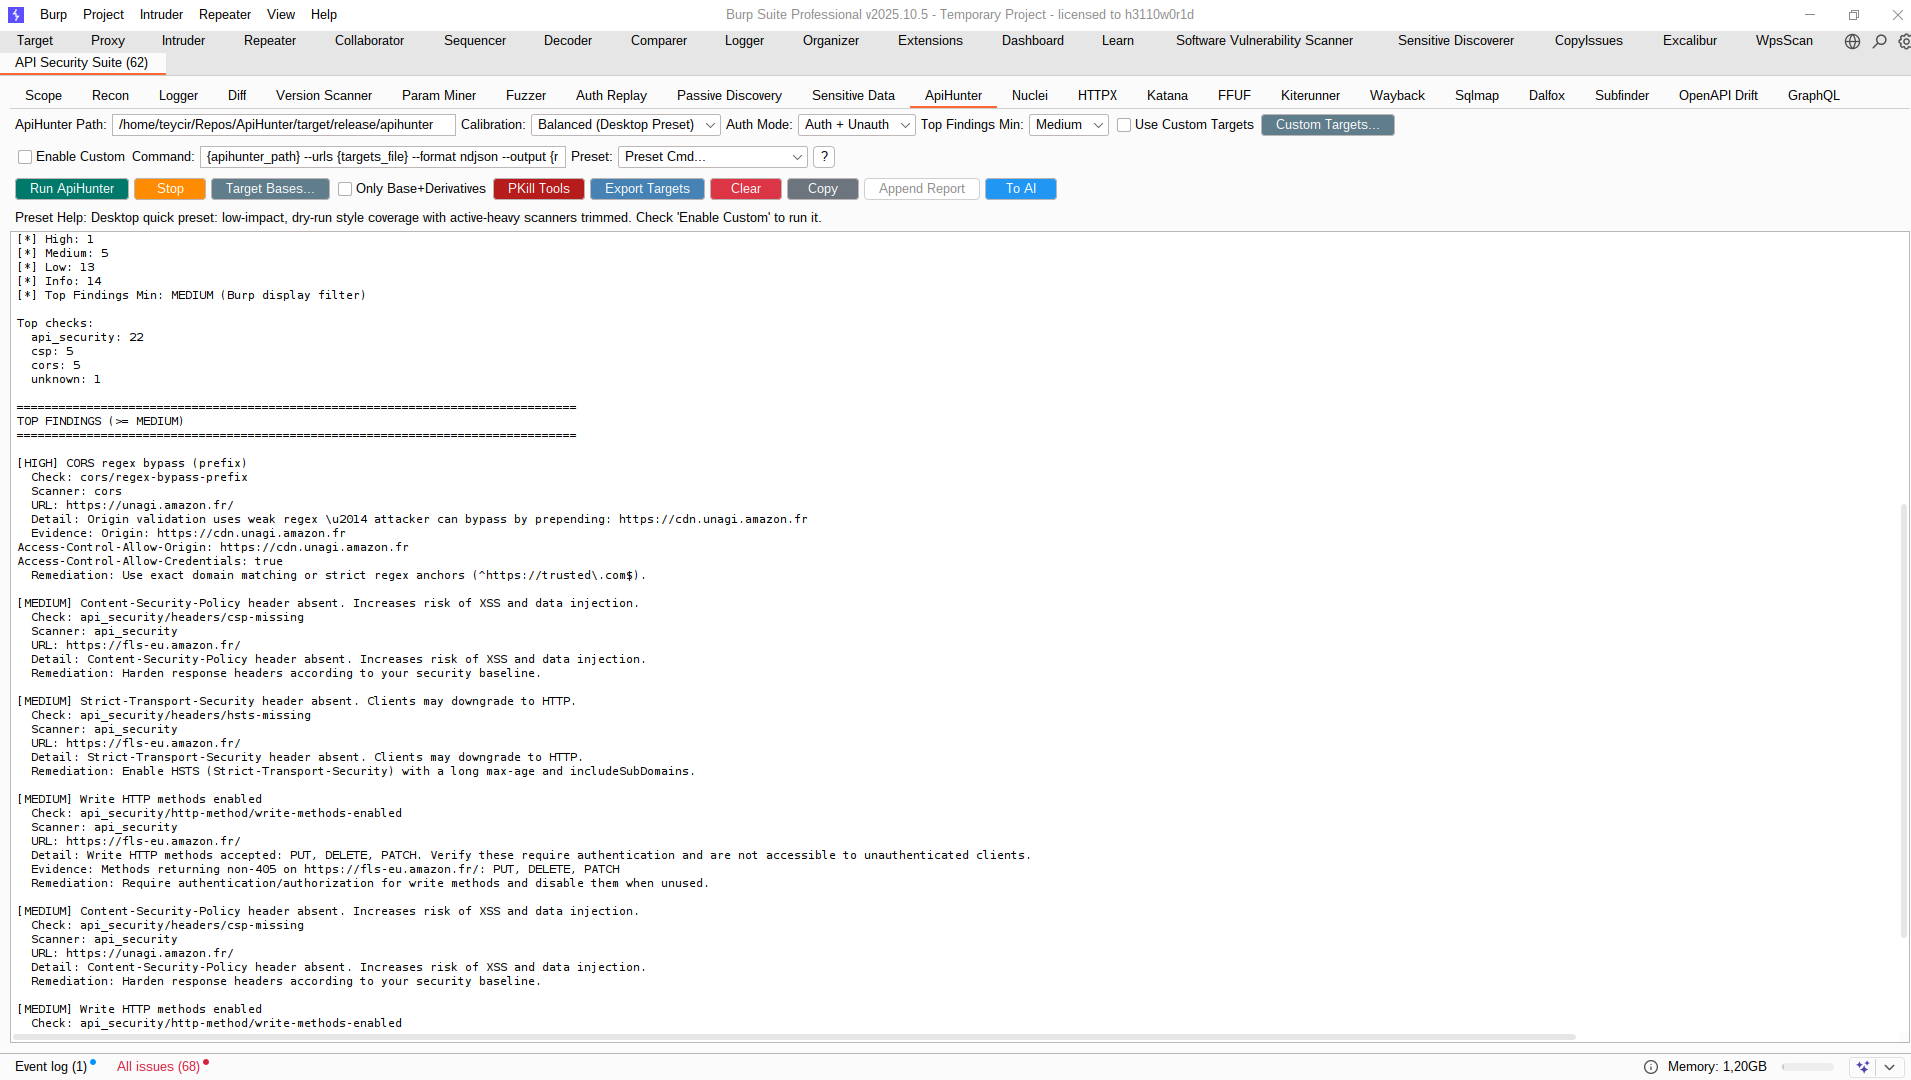Click the custom Command input field
The height and width of the screenshot is (1080, 1911).
[x=383, y=157]
